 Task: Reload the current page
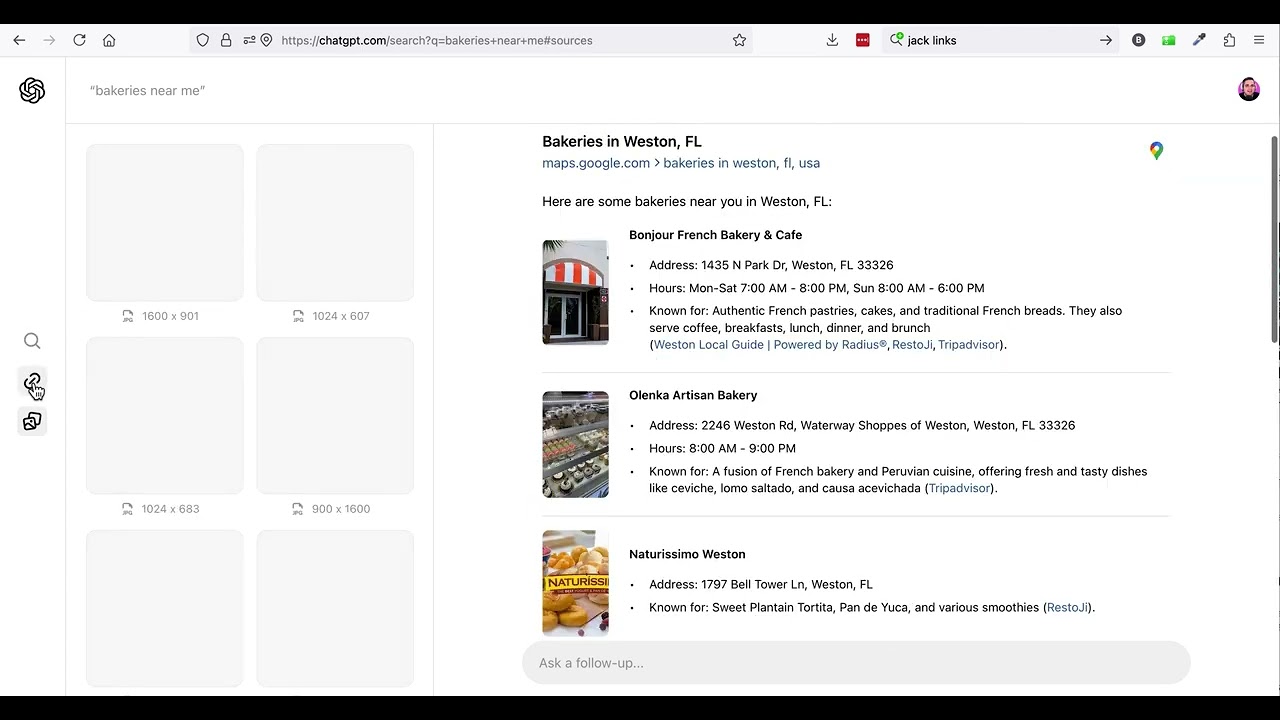click(x=79, y=40)
